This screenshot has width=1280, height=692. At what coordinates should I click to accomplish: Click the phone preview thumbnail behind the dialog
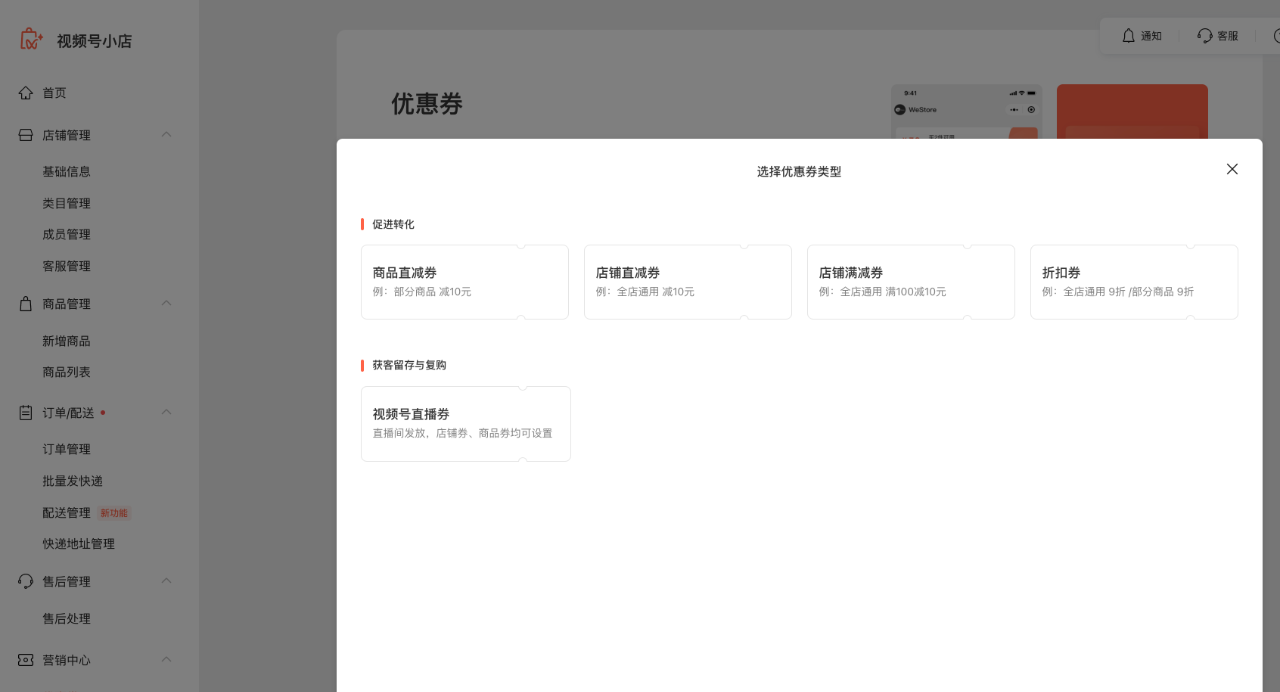[x=966, y=111]
